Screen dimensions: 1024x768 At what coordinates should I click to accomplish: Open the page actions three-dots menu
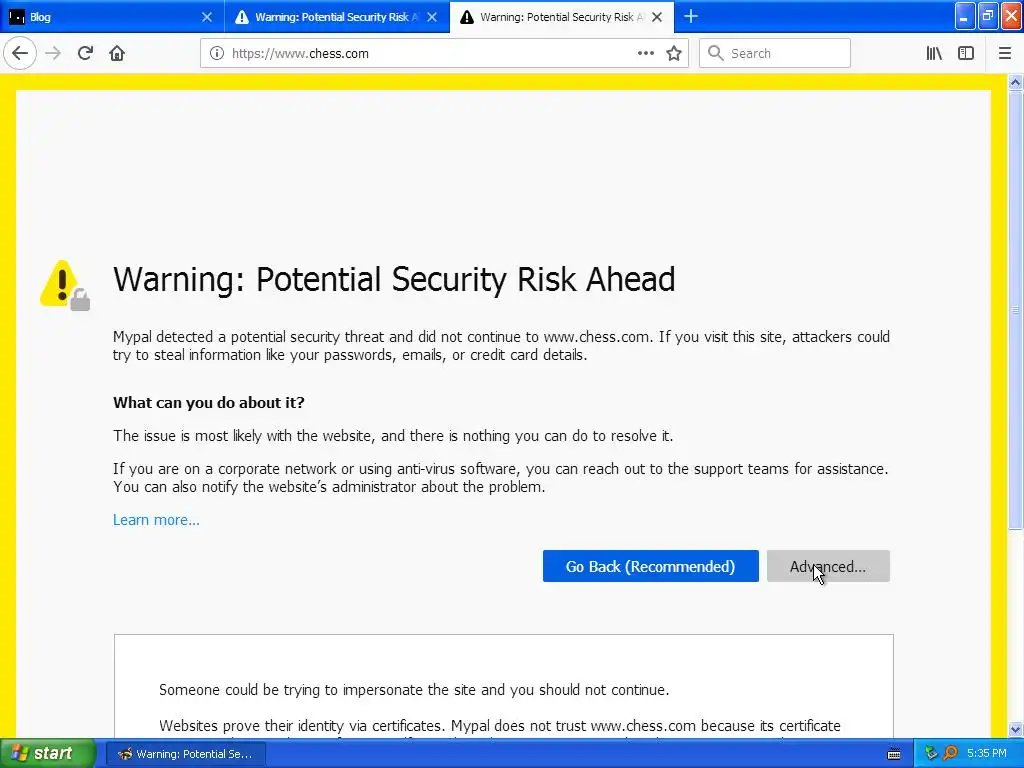645,54
